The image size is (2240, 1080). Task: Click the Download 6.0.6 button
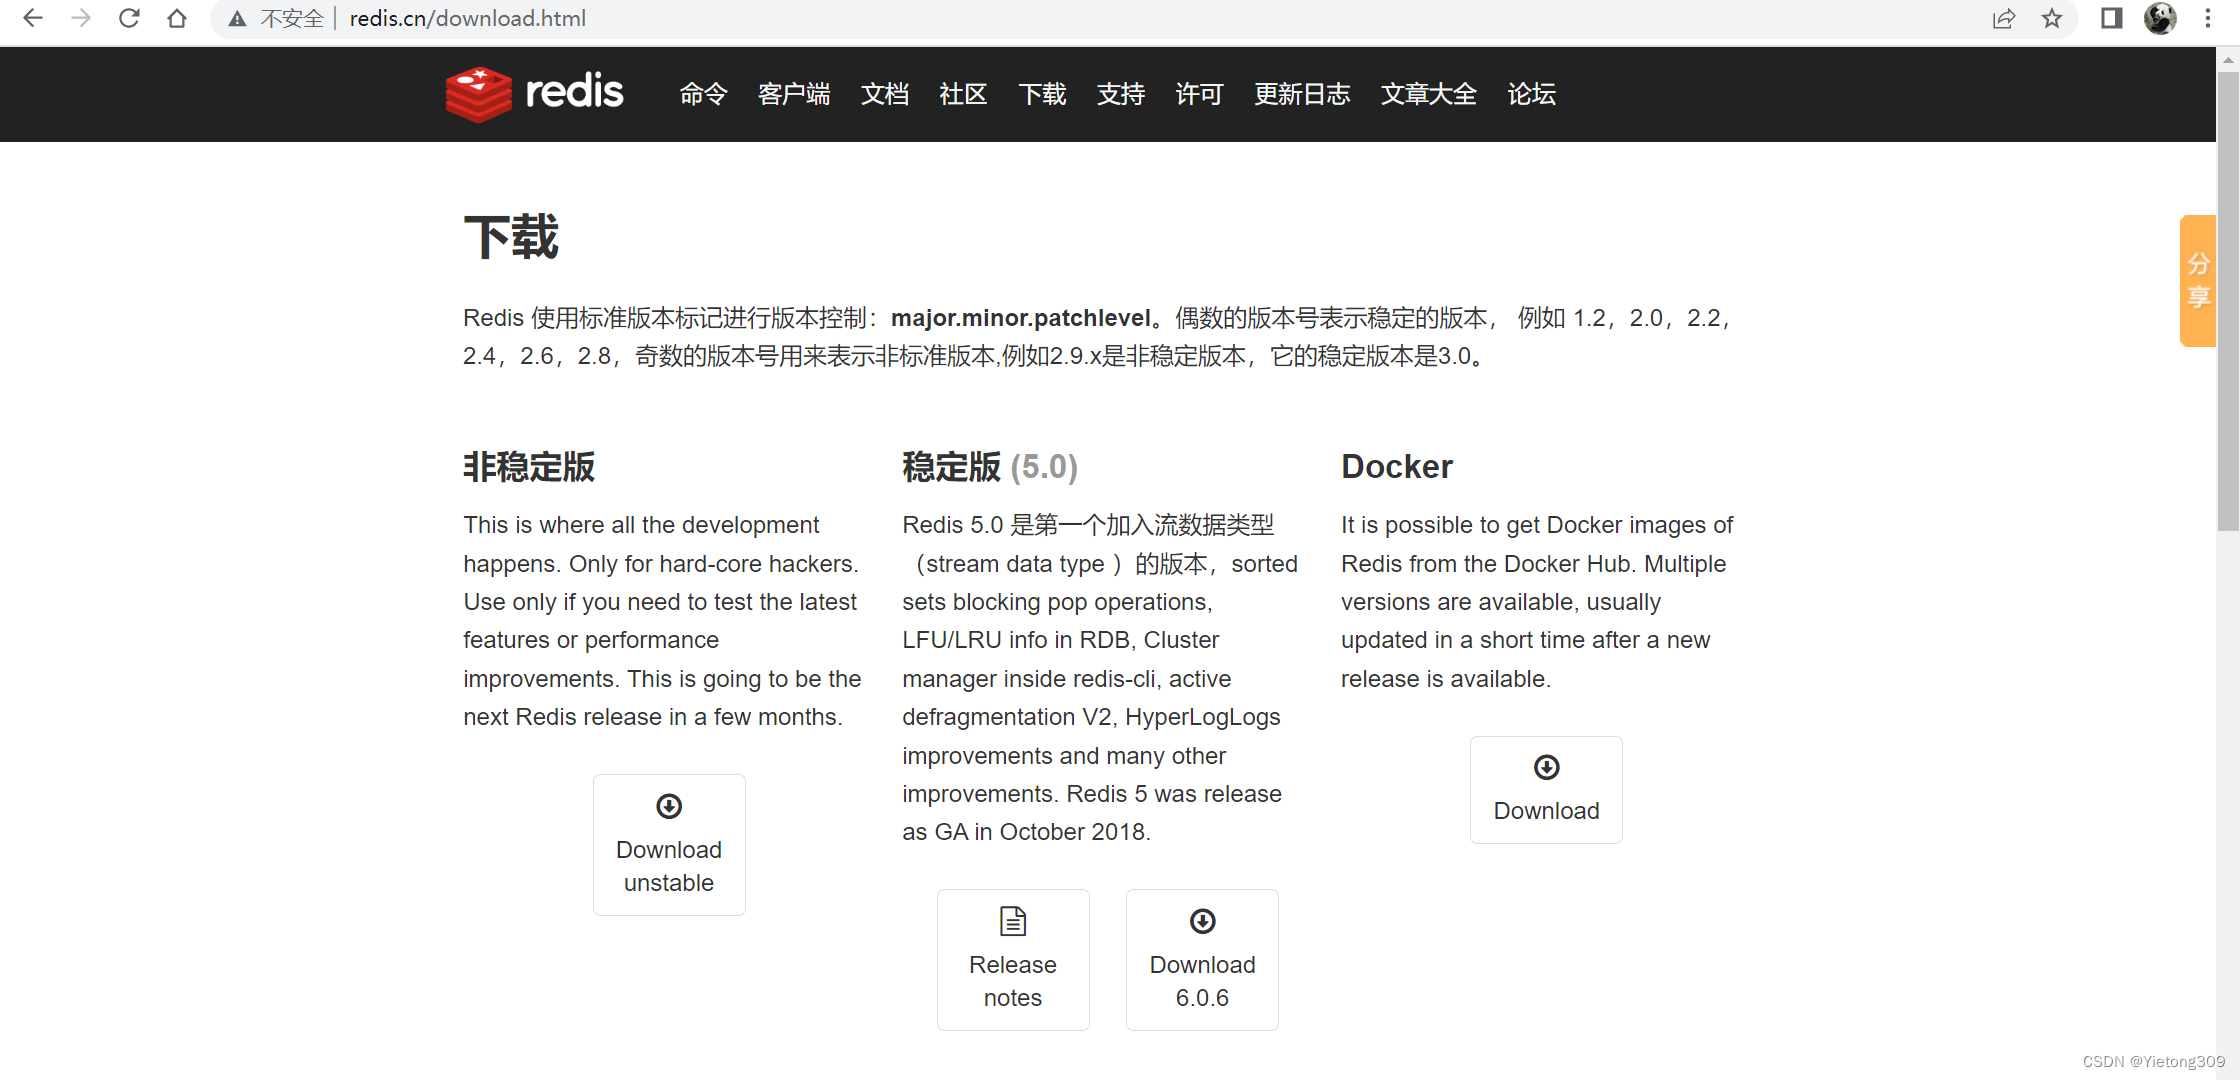[1201, 960]
